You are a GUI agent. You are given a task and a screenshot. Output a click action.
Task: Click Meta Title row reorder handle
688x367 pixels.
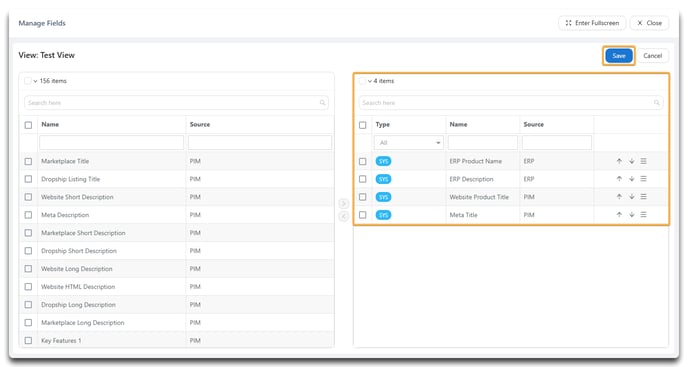pos(643,215)
